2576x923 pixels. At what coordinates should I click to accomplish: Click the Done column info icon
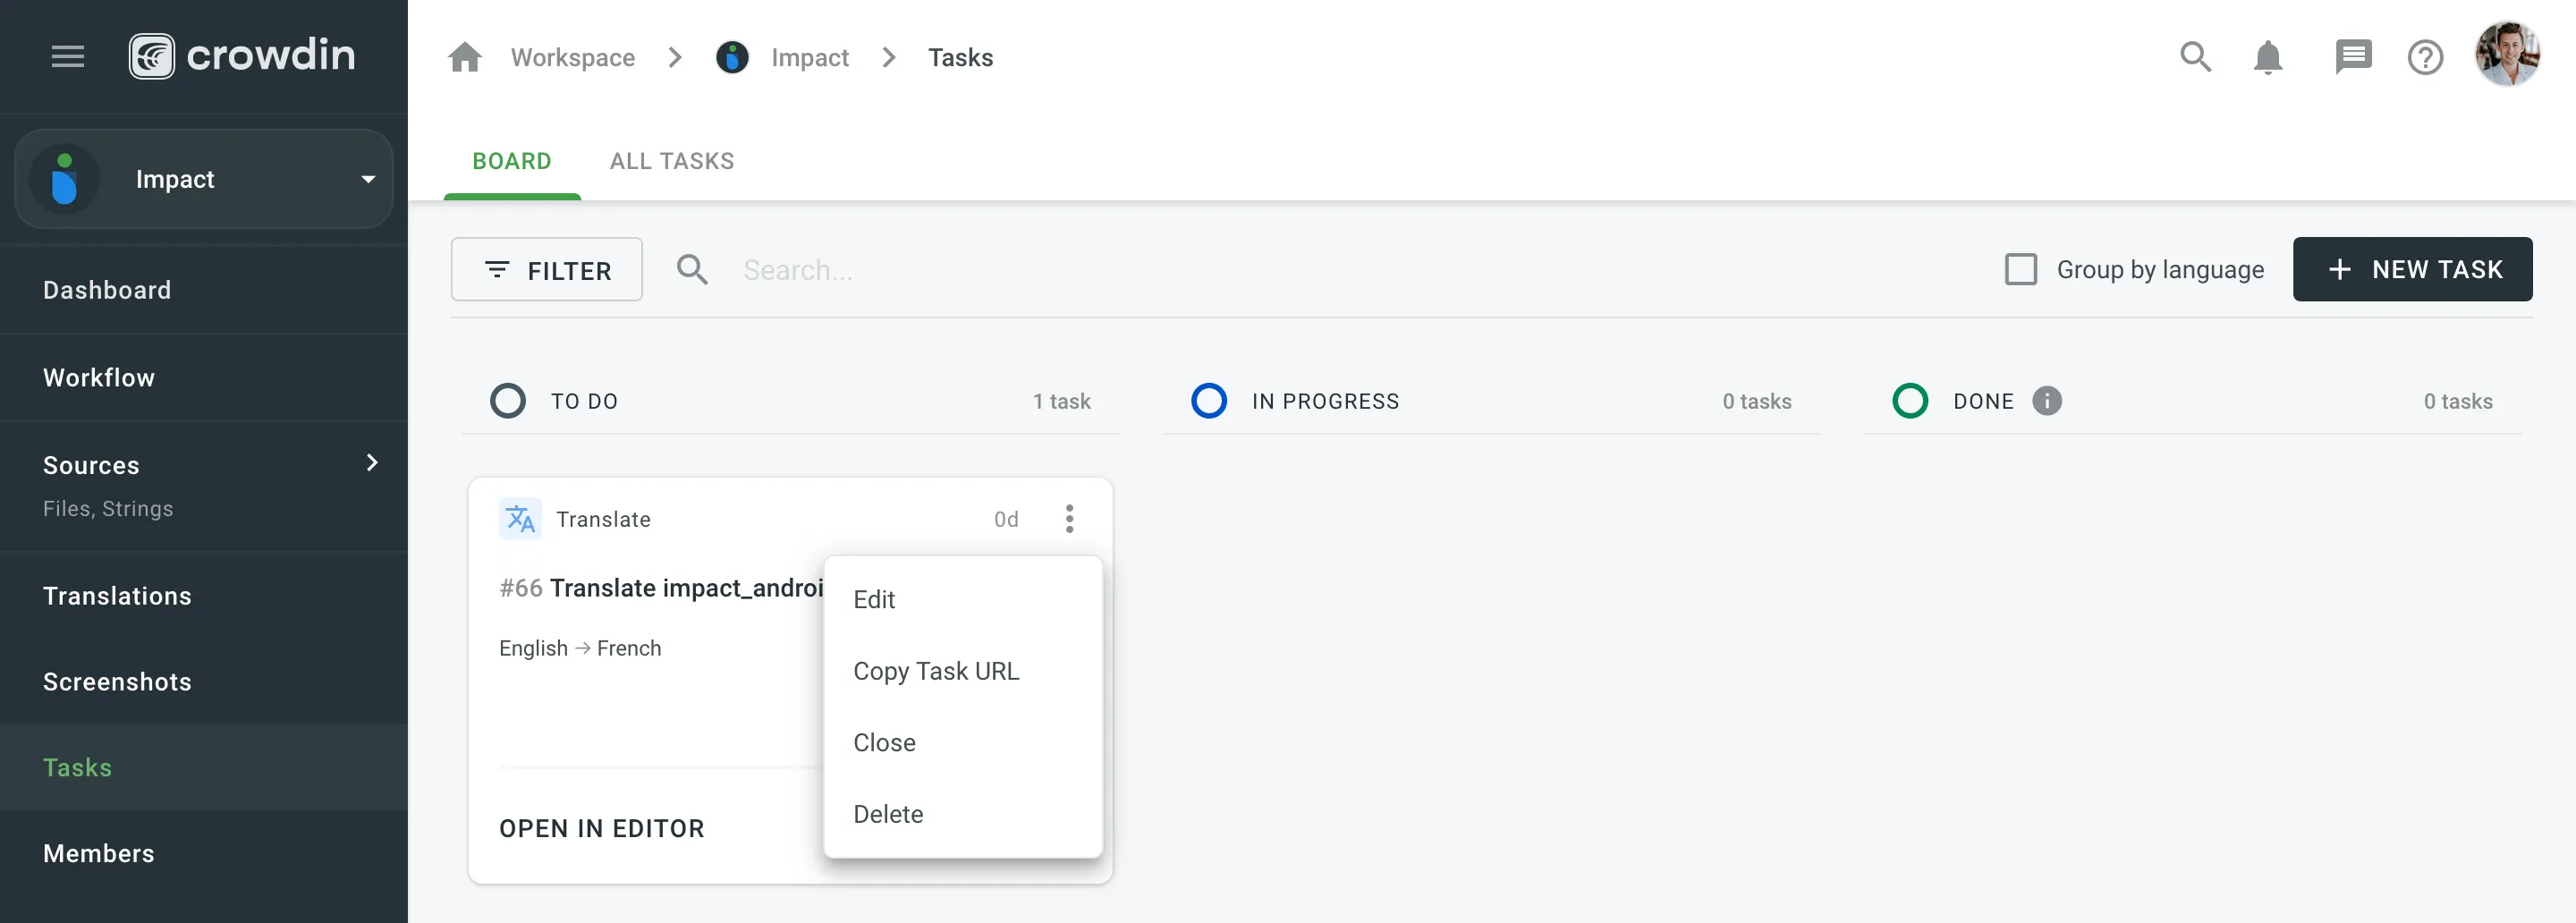pyautogui.click(x=2047, y=401)
